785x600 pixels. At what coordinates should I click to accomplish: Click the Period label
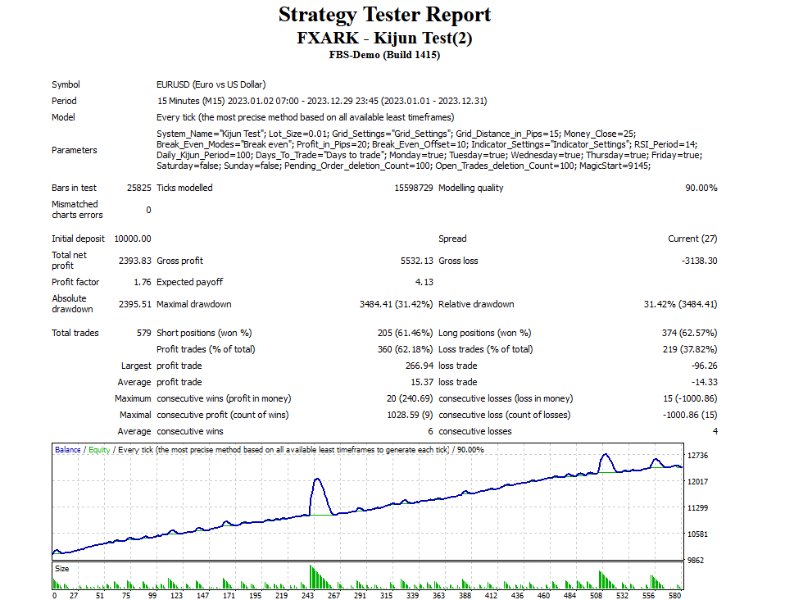coord(64,101)
